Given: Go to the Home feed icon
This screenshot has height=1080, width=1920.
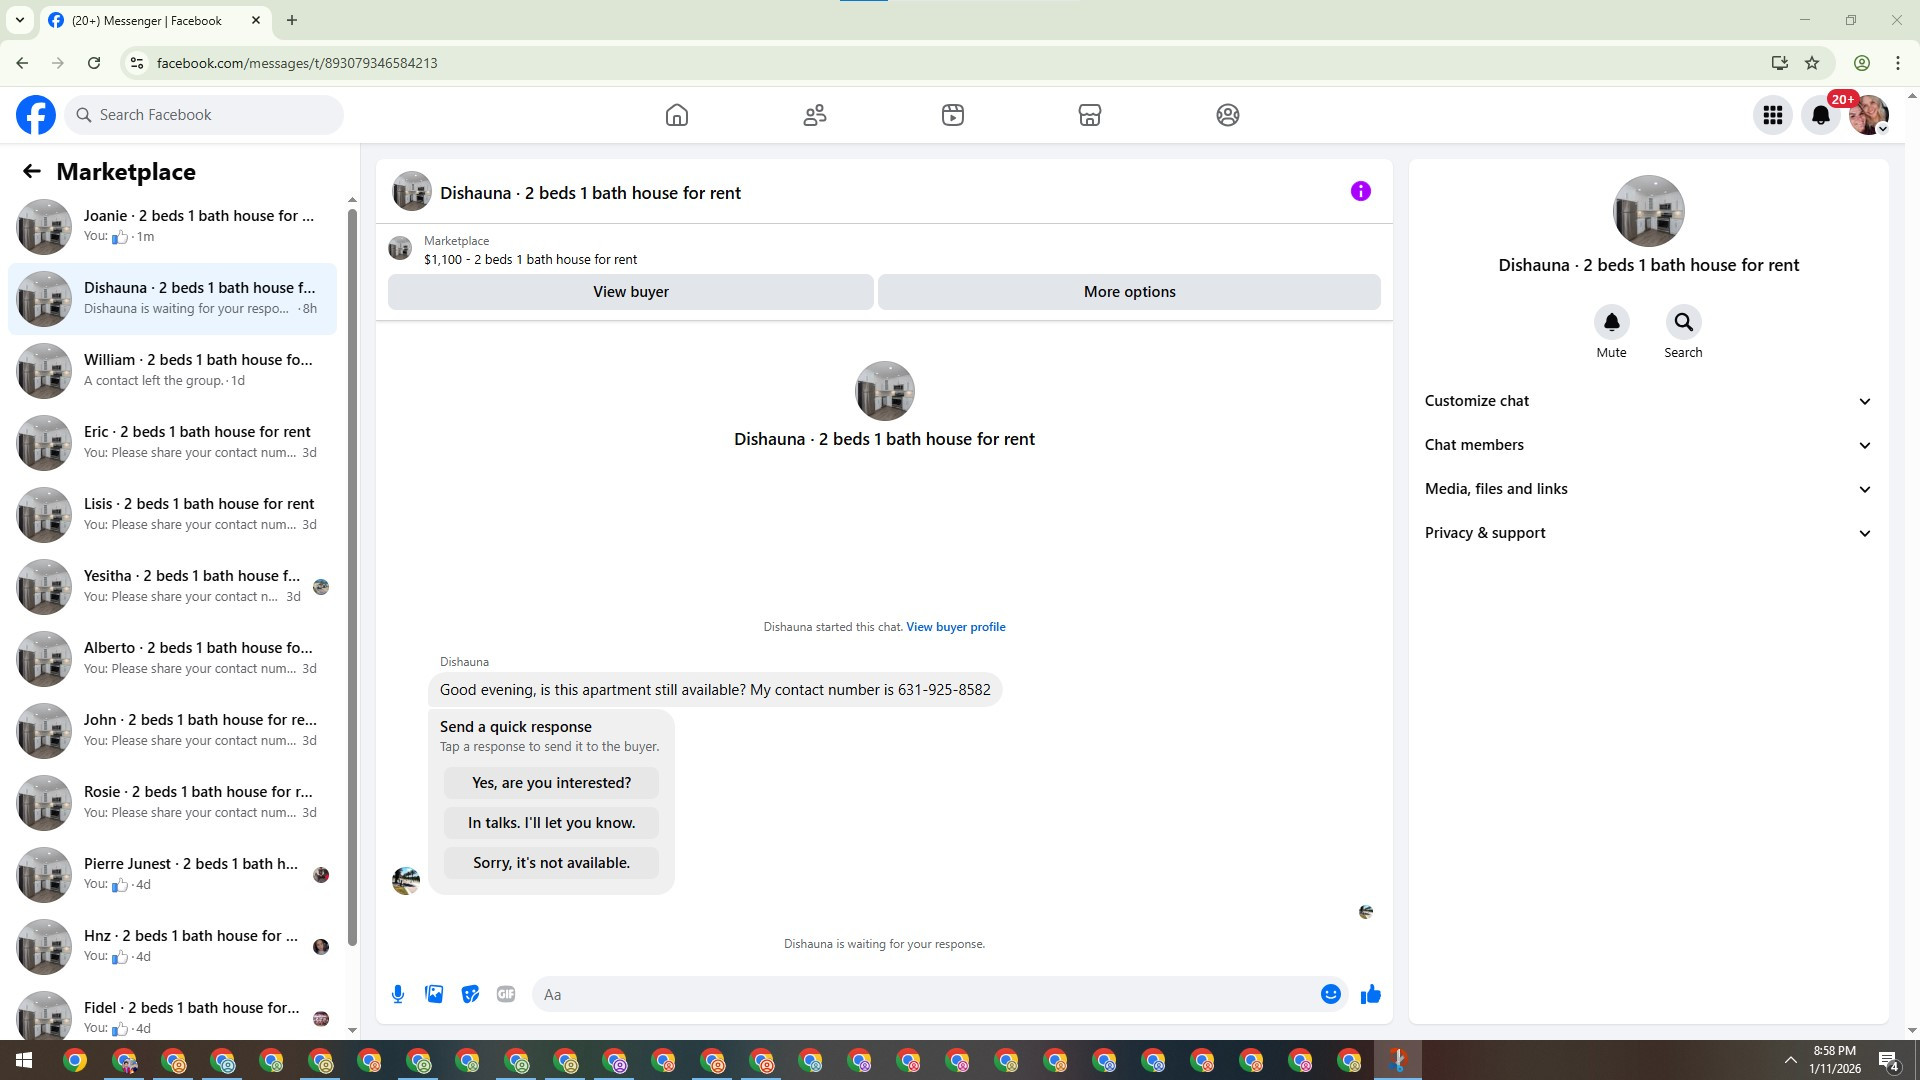Looking at the screenshot, I should [677, 115].
